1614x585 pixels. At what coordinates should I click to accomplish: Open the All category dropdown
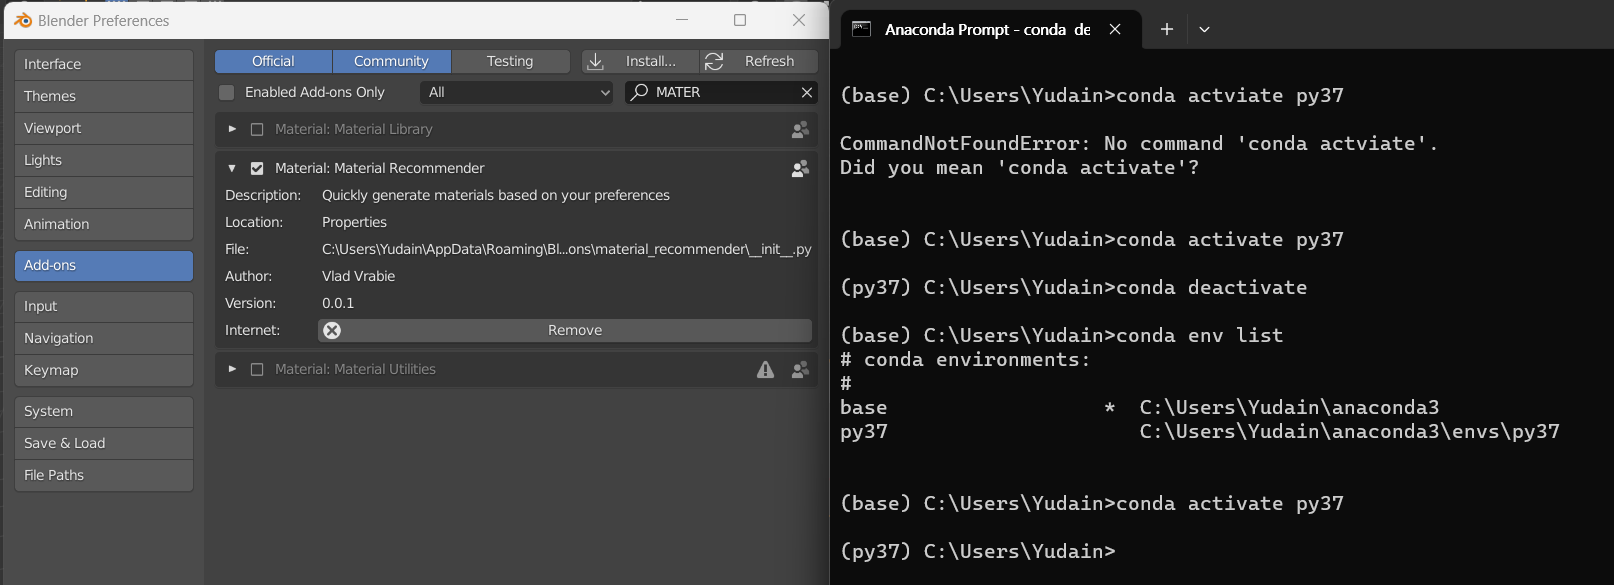pyautogui.click(x=516, y=92)
